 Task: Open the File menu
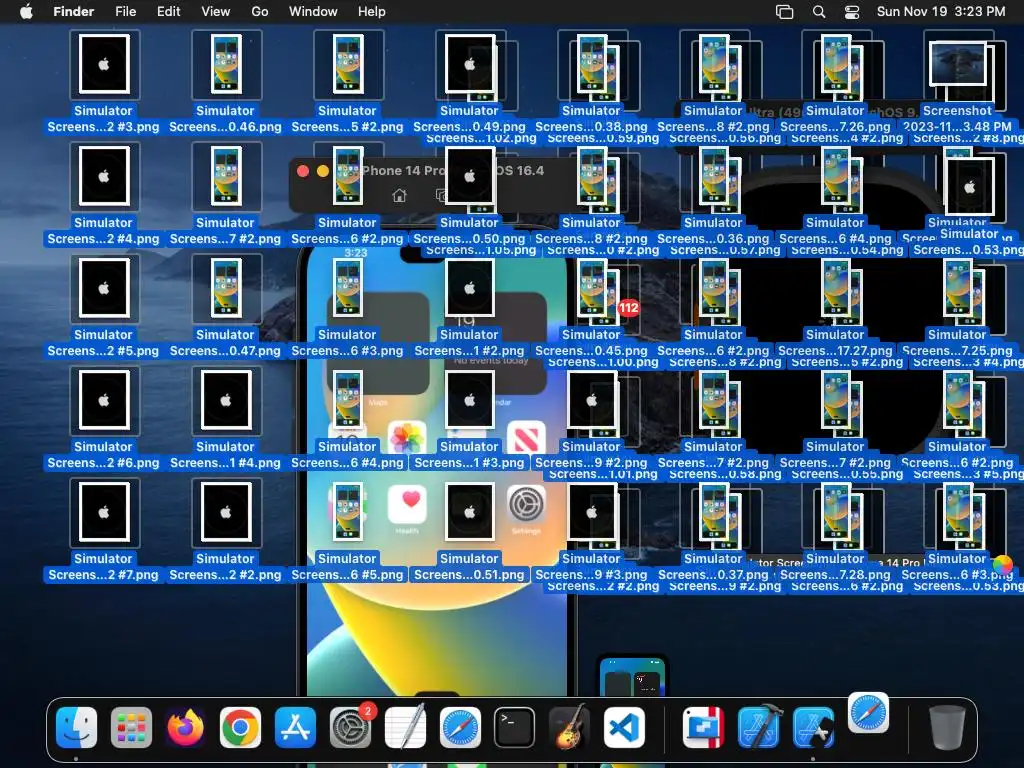(125, 11)
